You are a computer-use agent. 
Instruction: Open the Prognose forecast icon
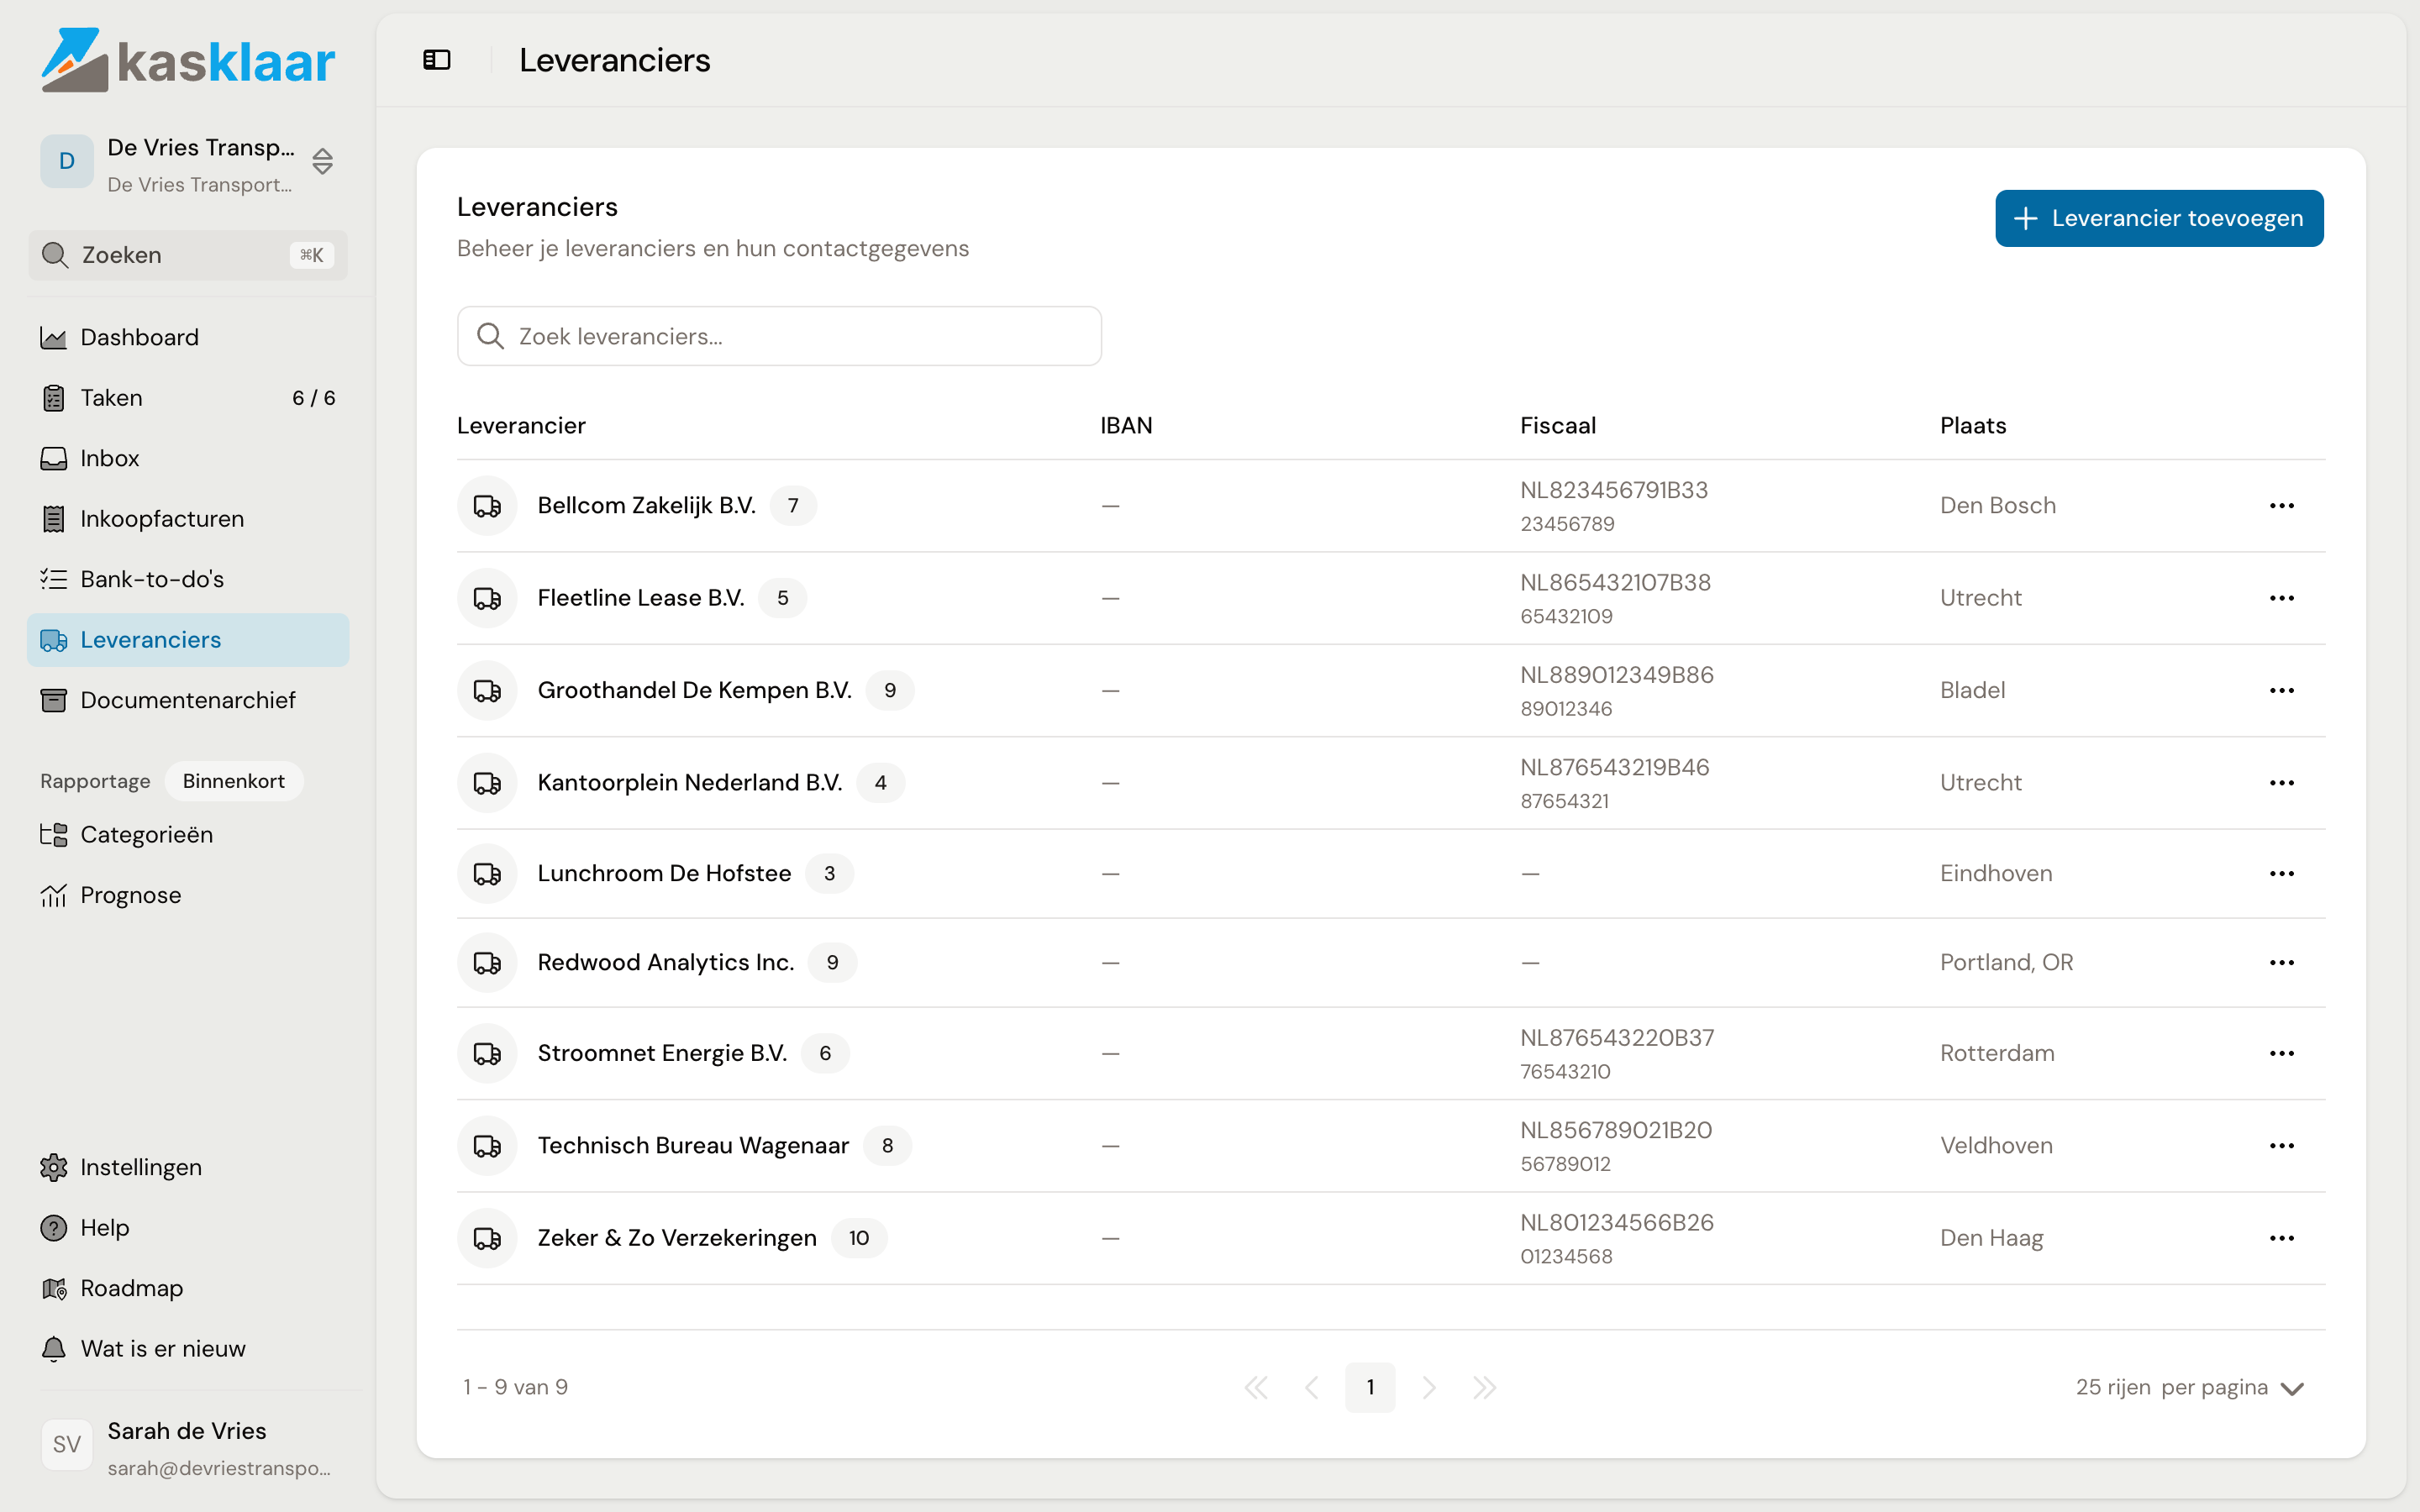point(53,895)
